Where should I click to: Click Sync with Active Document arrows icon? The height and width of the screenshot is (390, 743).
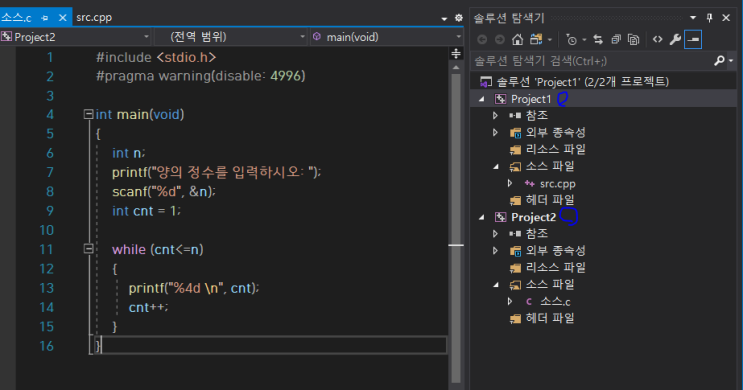598,40
